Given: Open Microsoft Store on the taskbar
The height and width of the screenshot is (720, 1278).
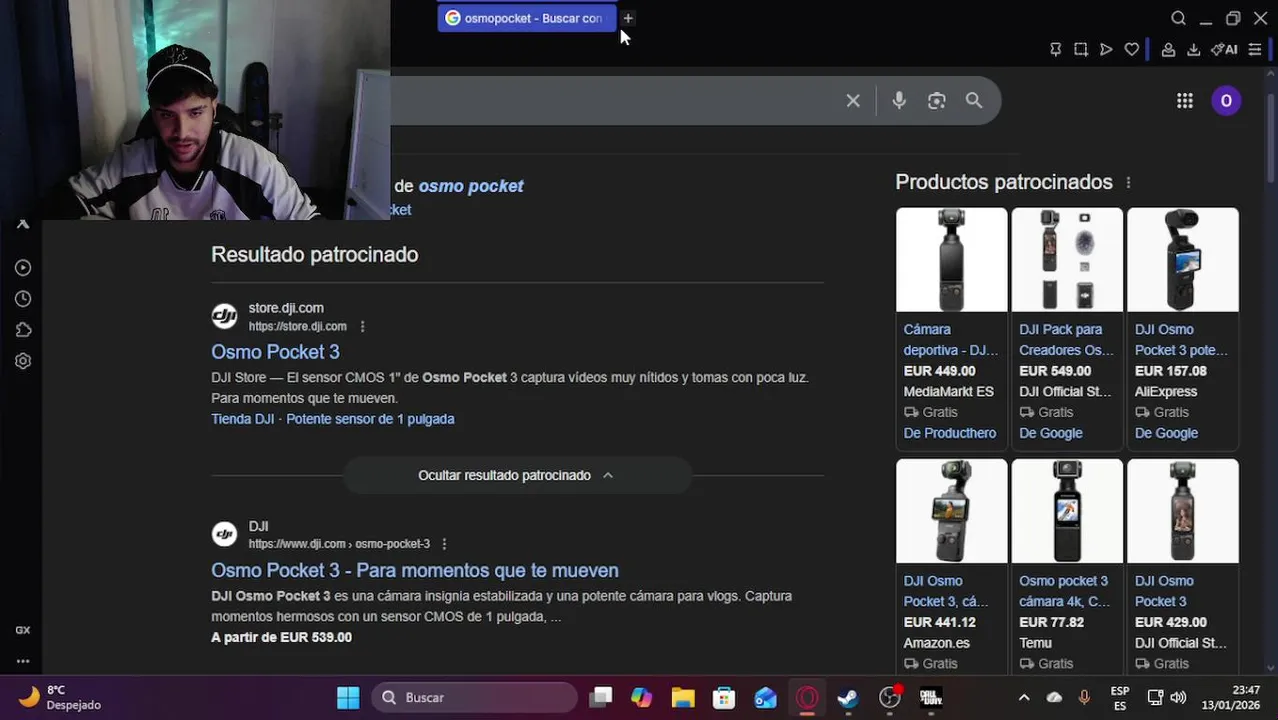Looking at the screenshot, I should 724,697.
